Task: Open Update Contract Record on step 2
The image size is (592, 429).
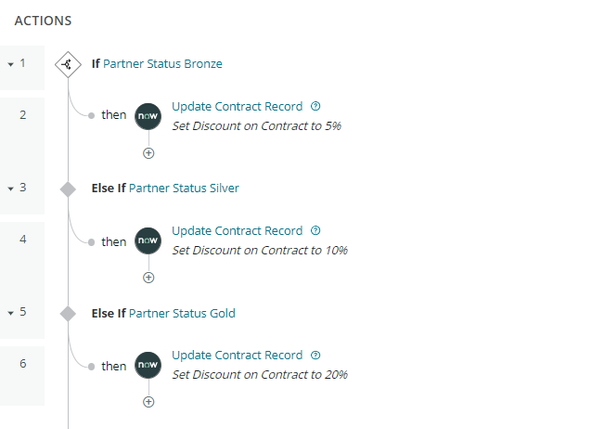Action: point(237,106)
